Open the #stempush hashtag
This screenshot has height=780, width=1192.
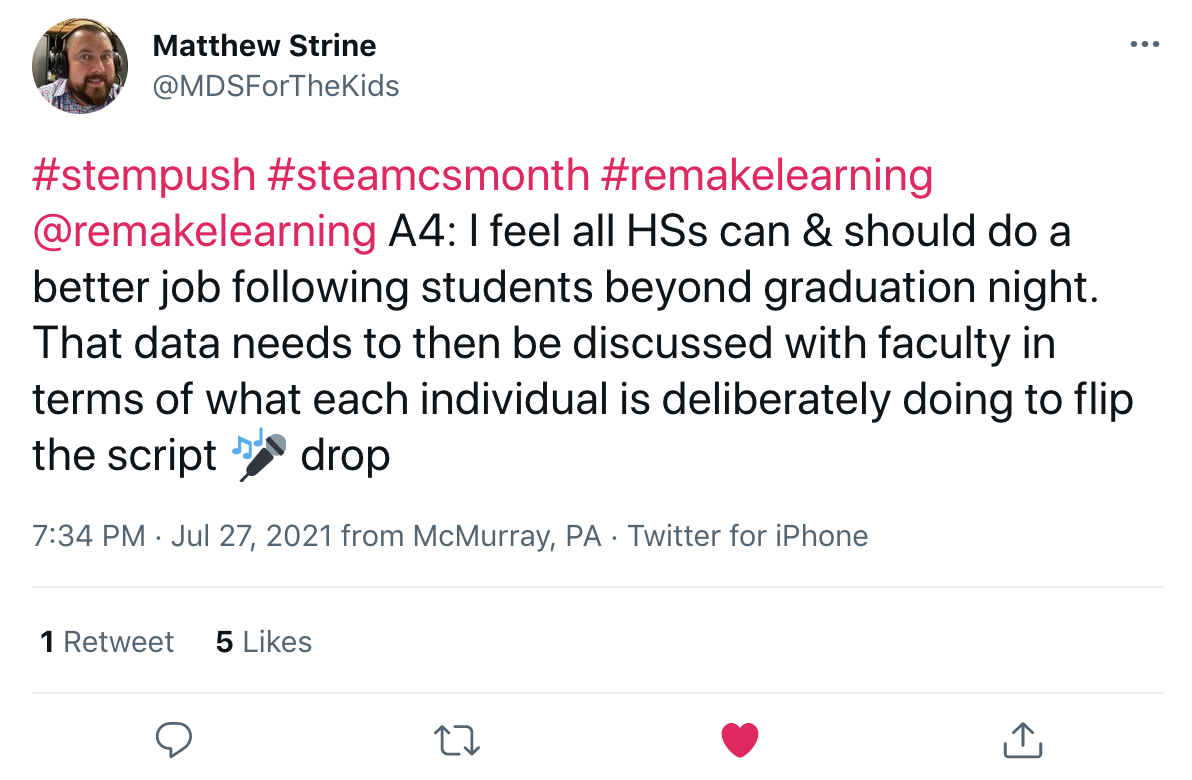coord(144,176)
